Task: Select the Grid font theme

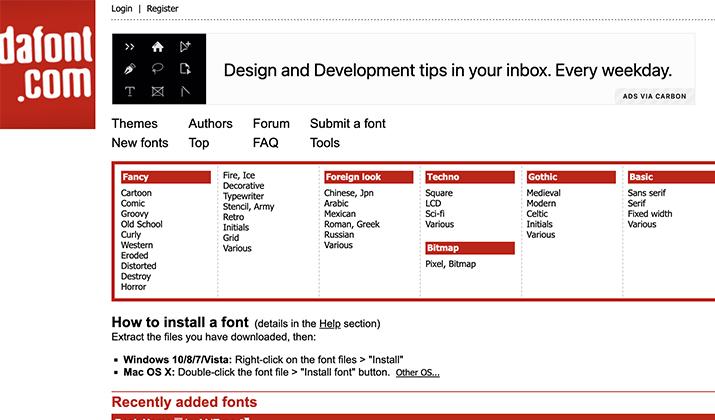Action: (x=231, y=238)
